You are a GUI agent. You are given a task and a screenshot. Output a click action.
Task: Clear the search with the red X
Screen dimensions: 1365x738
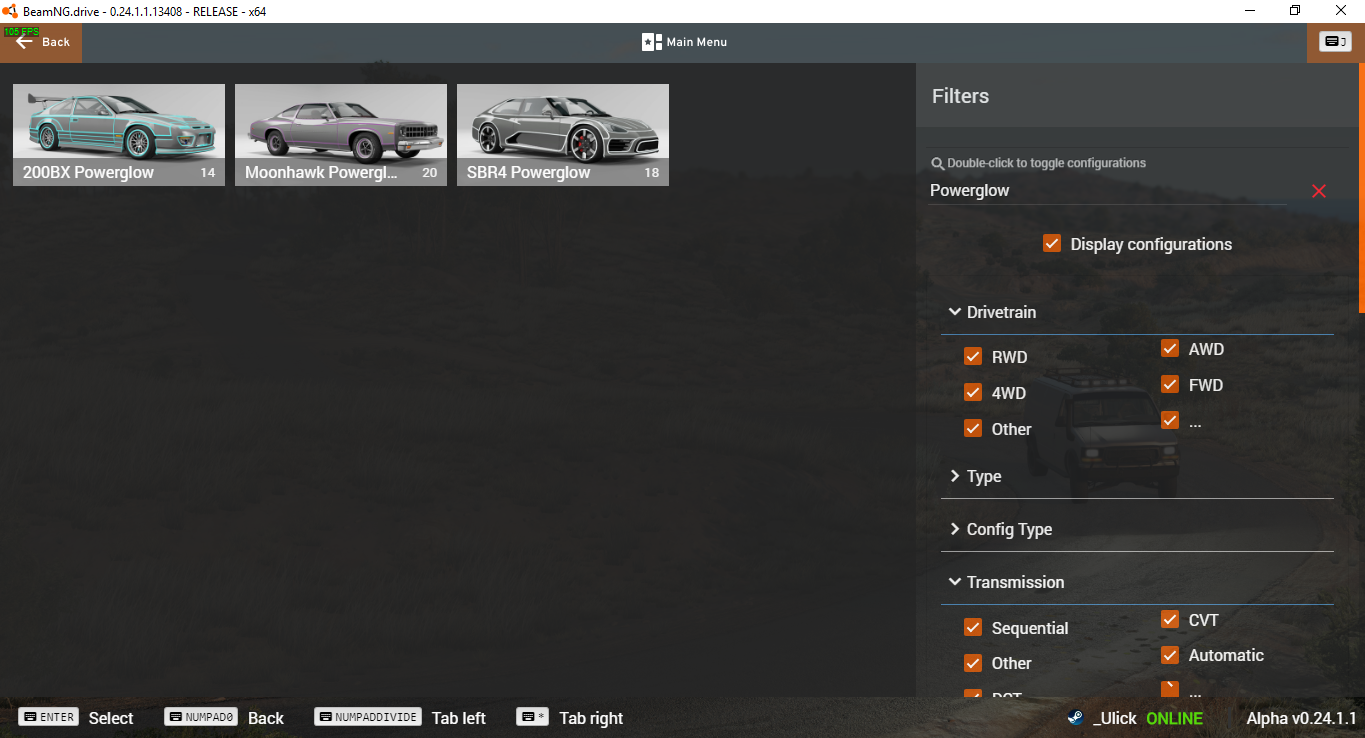point(1319,191)
